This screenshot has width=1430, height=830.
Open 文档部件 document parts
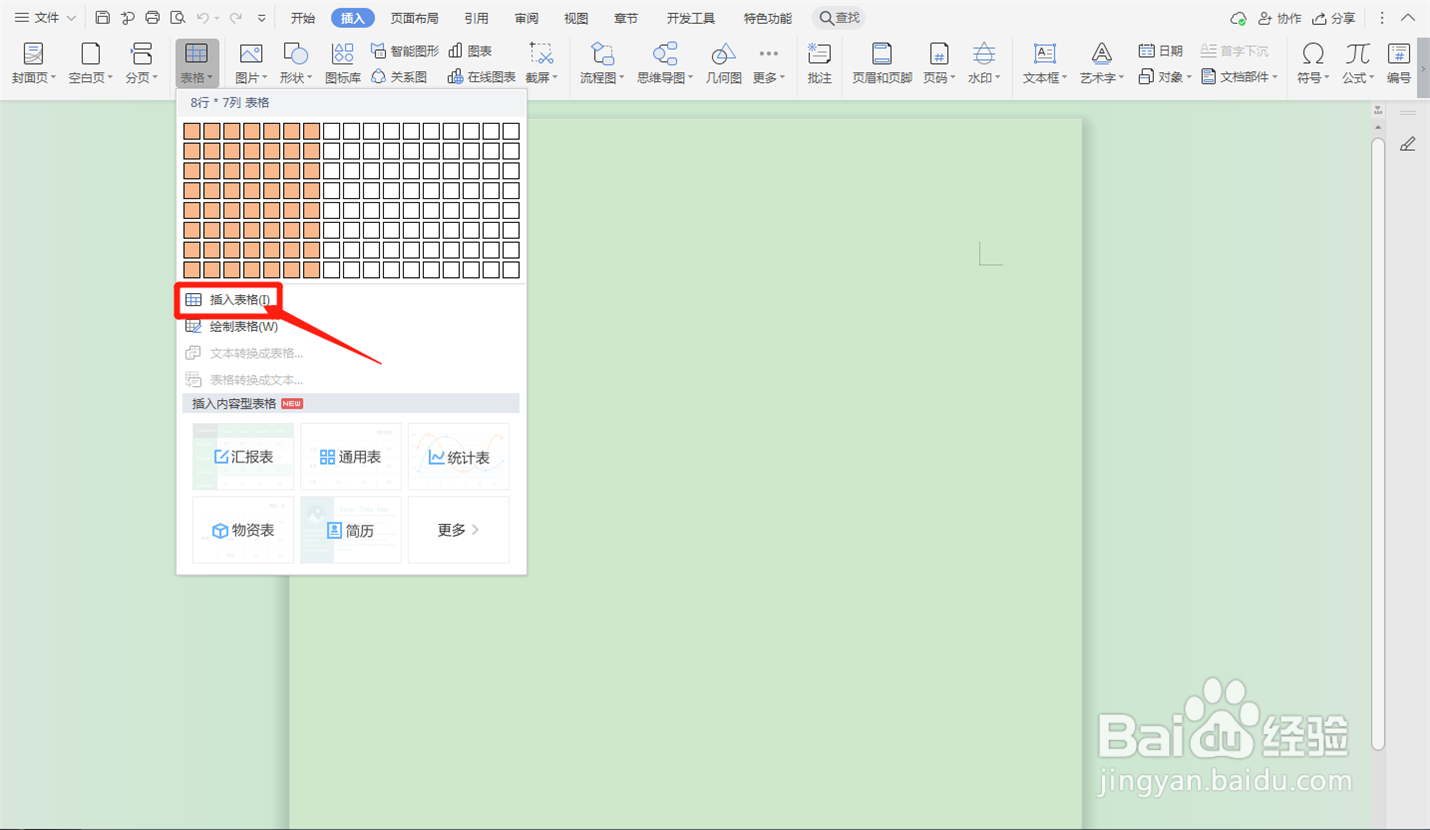(1240, 77)
